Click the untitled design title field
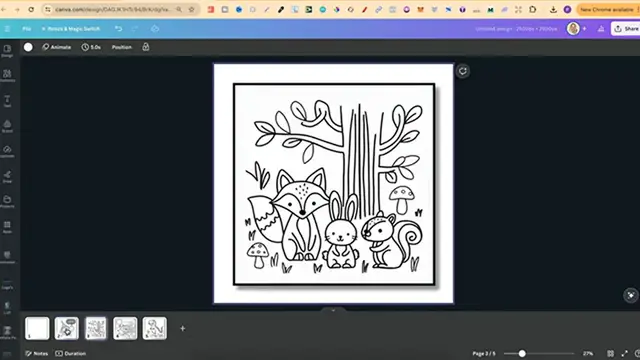 [516, 29]
